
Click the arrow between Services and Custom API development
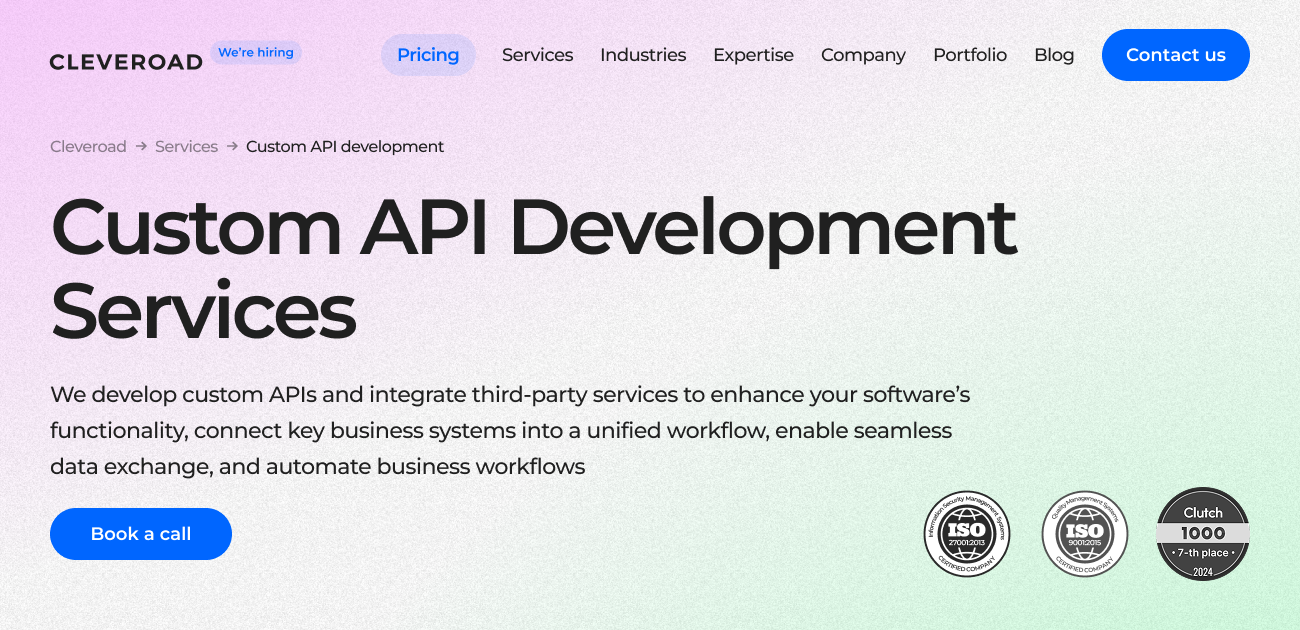click(x=230, y=146)
